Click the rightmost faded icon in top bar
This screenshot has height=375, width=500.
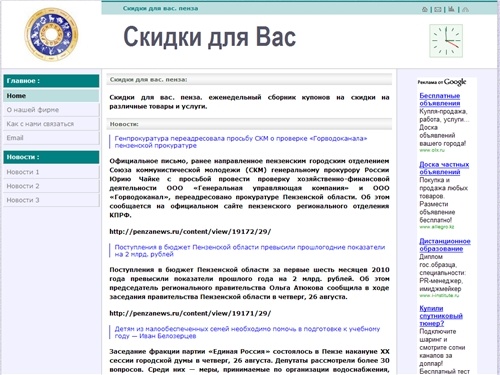coord(465,10)
